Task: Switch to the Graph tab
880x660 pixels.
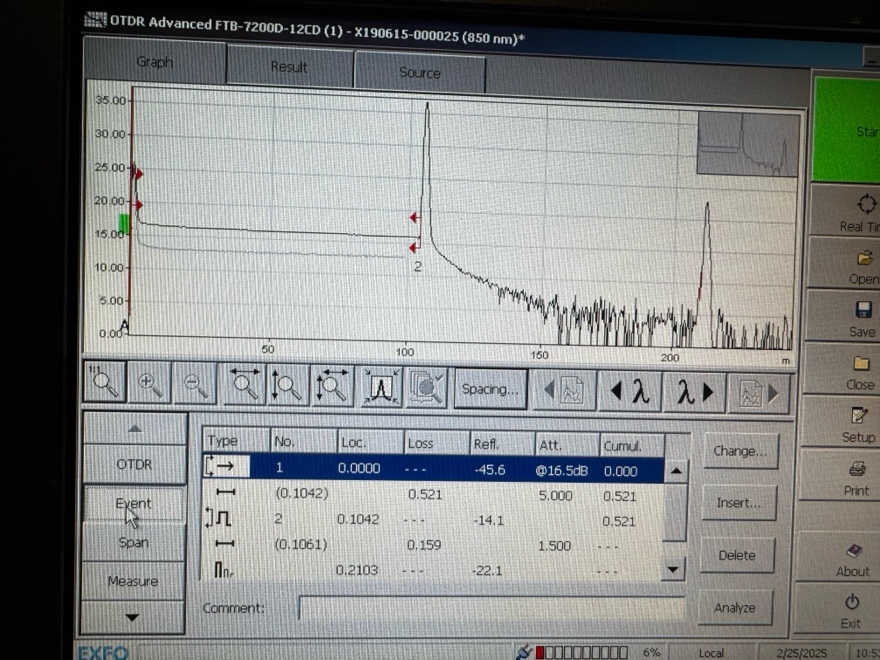Action: tap(155, 62)
